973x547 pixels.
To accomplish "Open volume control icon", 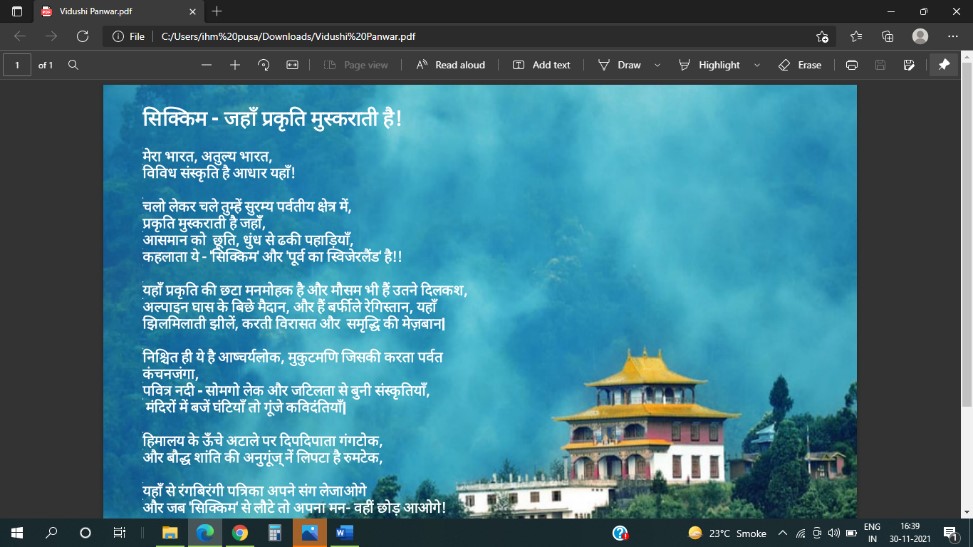I will point(834,533).
